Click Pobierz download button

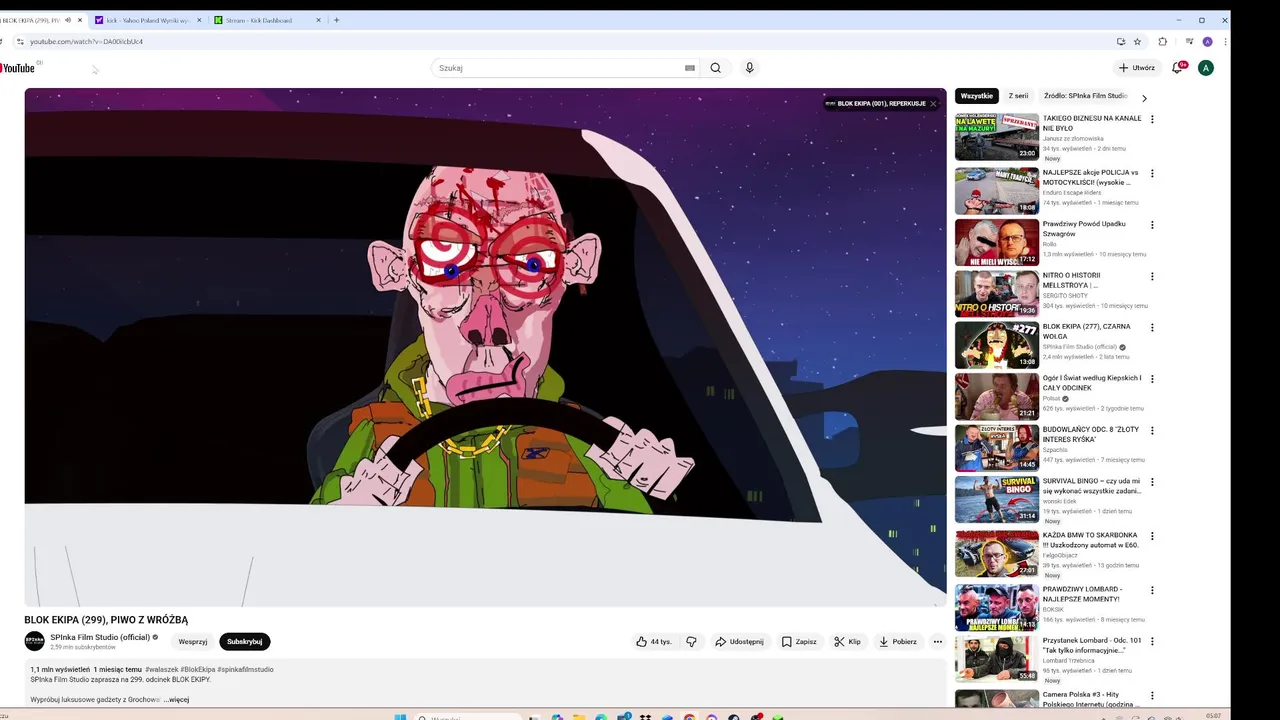click(x=897, y=642)
